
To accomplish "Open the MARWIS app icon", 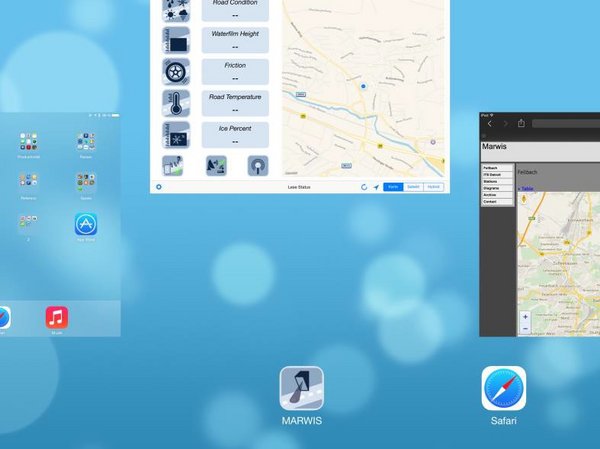I will 301,389.
